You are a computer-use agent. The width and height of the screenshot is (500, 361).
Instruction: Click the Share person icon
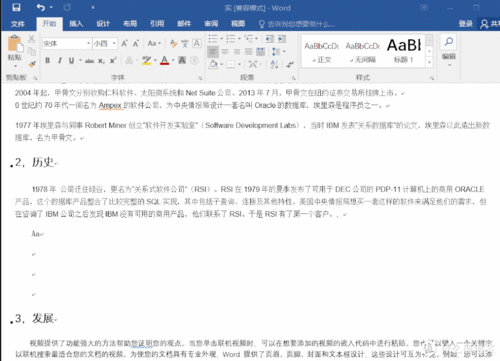coord(484,24)
